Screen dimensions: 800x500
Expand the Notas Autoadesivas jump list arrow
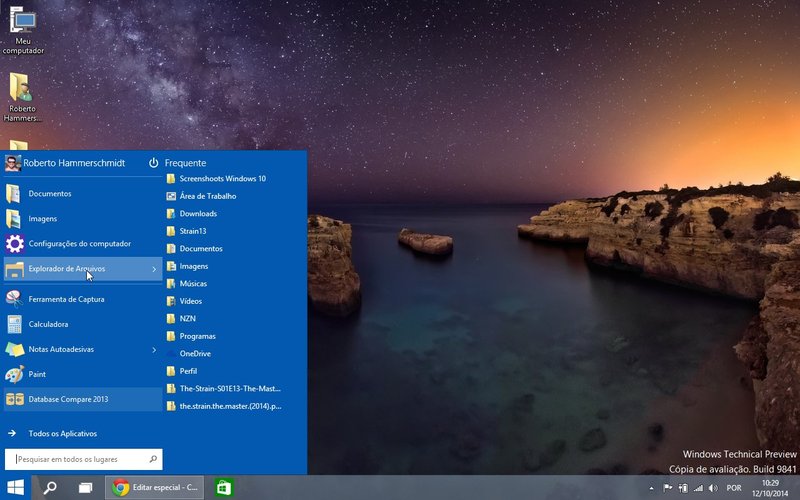coord(154,349)
